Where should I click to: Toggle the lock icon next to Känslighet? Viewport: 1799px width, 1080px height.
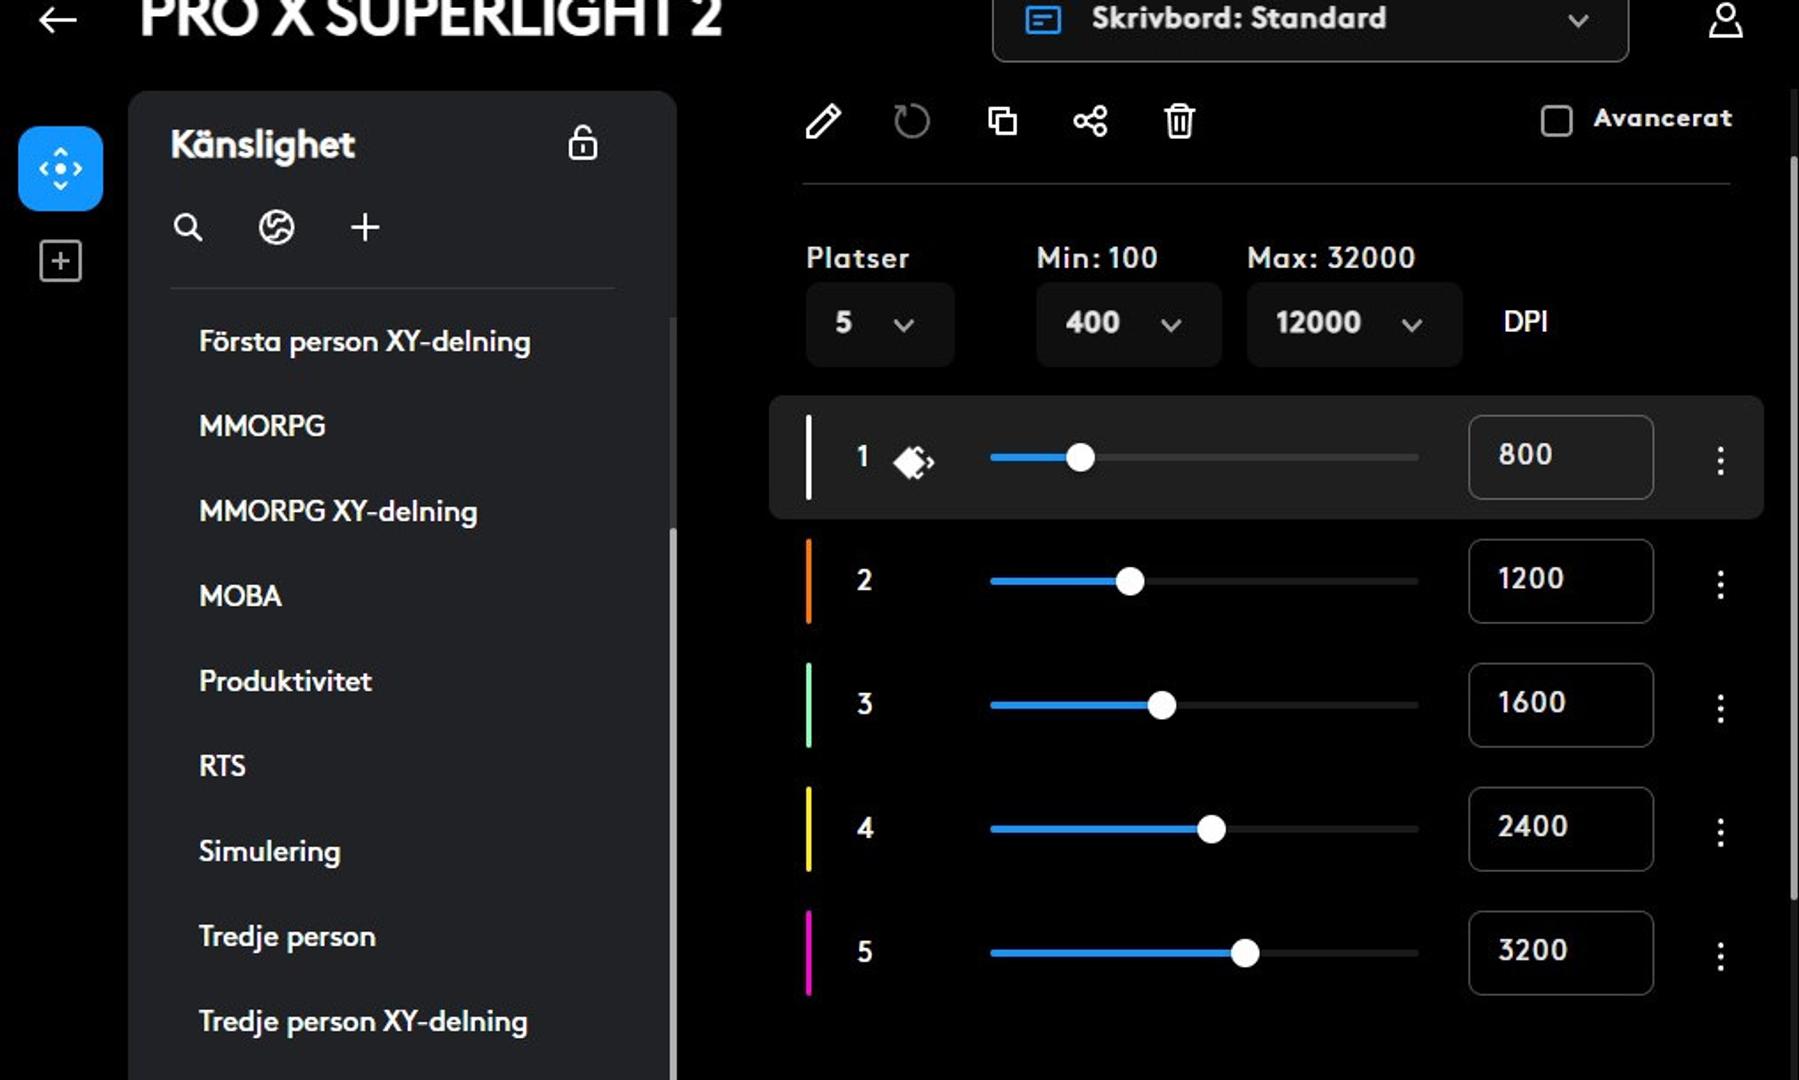click(x=583, y=143)
